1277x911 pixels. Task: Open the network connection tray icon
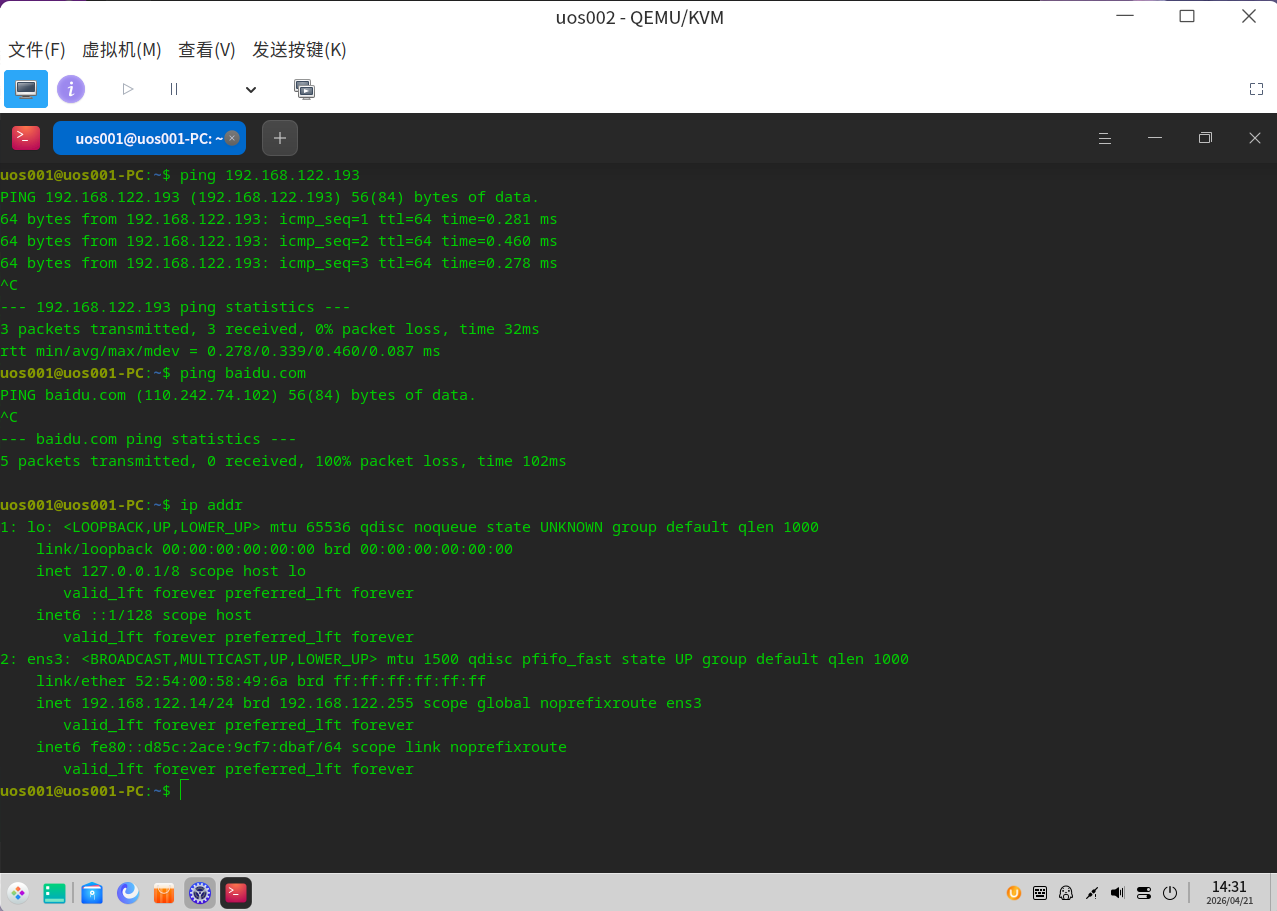coord(1092,893)
